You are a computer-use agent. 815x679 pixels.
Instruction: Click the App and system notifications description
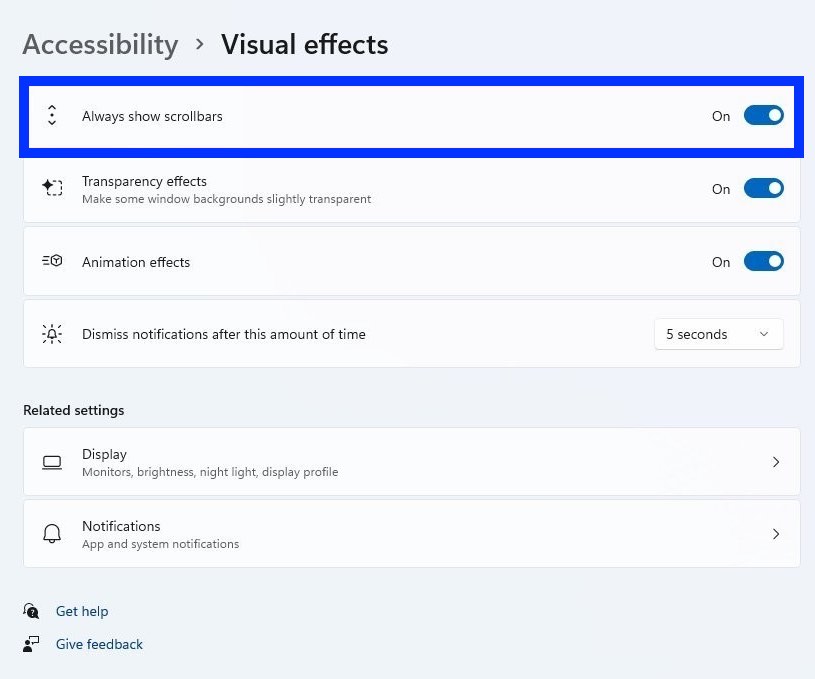[x=160, y=544]
